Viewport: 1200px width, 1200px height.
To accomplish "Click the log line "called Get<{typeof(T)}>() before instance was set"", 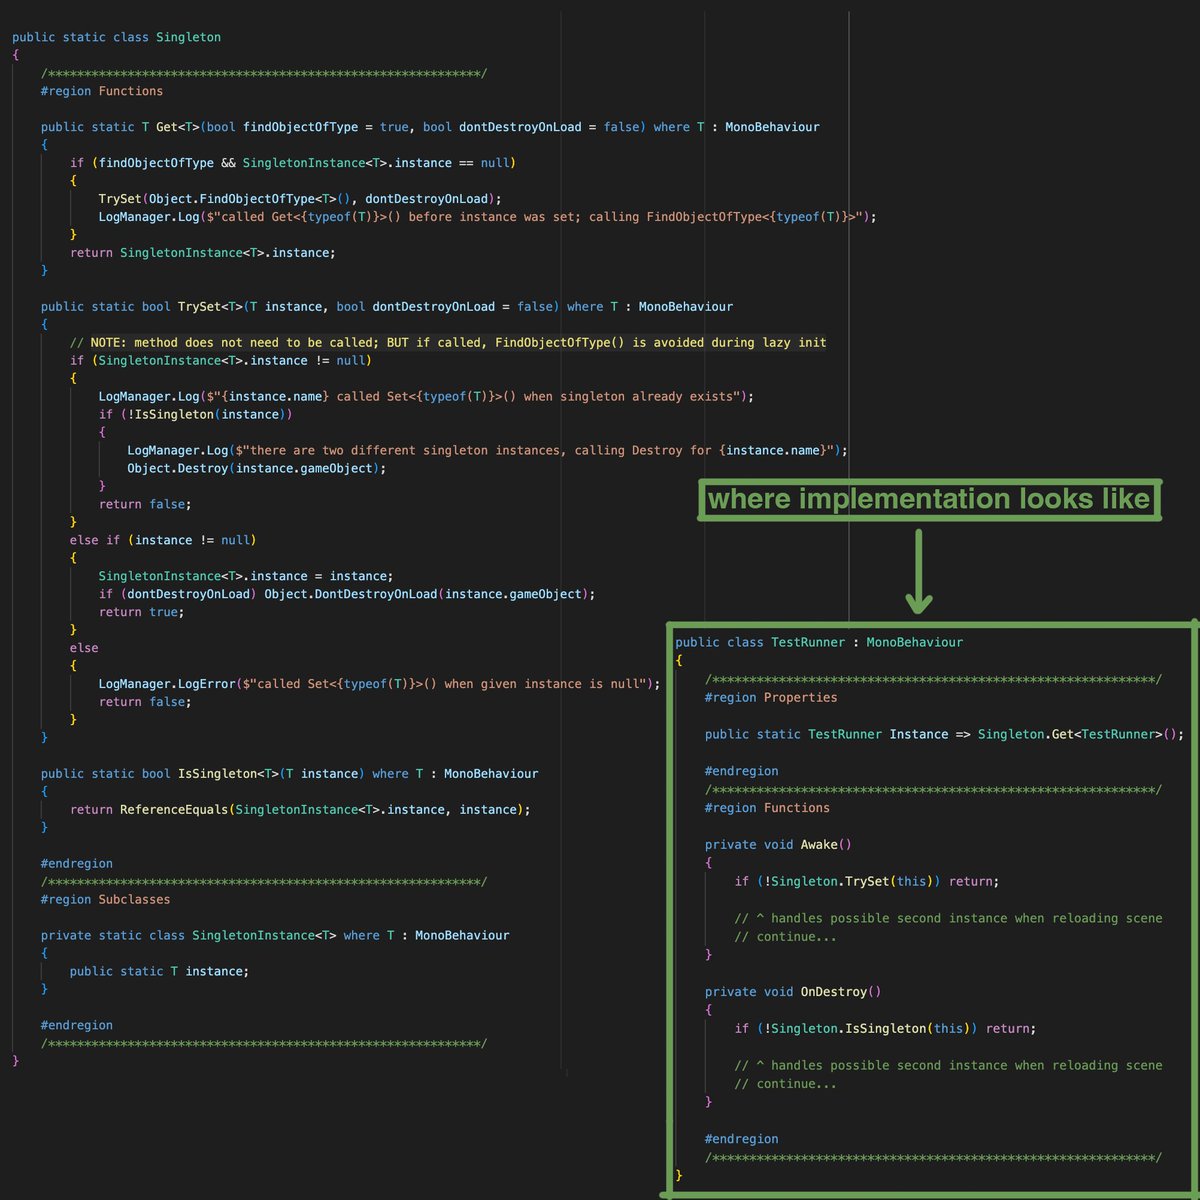I will tap(488, 217).
